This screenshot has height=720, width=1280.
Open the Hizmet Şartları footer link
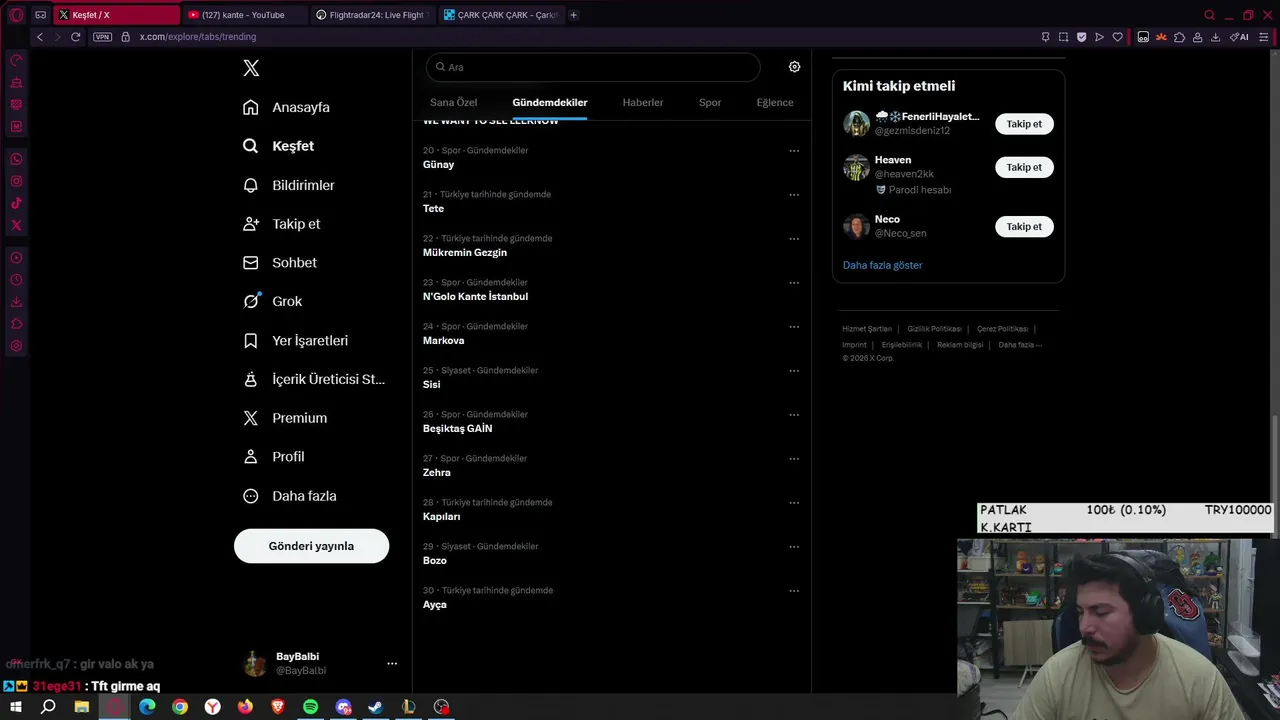(866, 329)
